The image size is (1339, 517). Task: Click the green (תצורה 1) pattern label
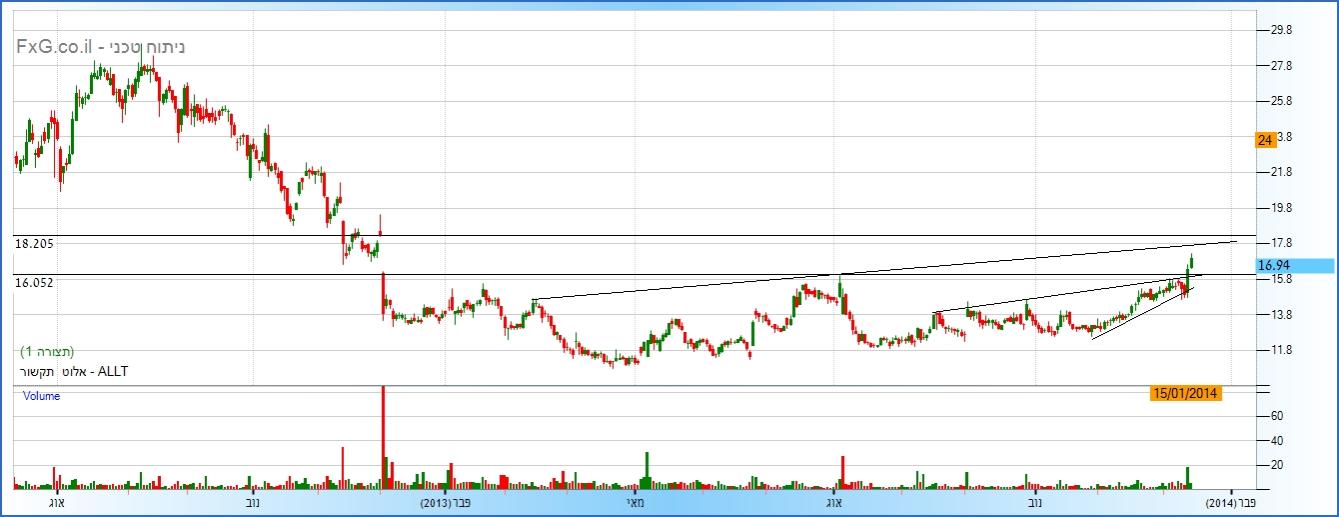[x=47, y=352]
